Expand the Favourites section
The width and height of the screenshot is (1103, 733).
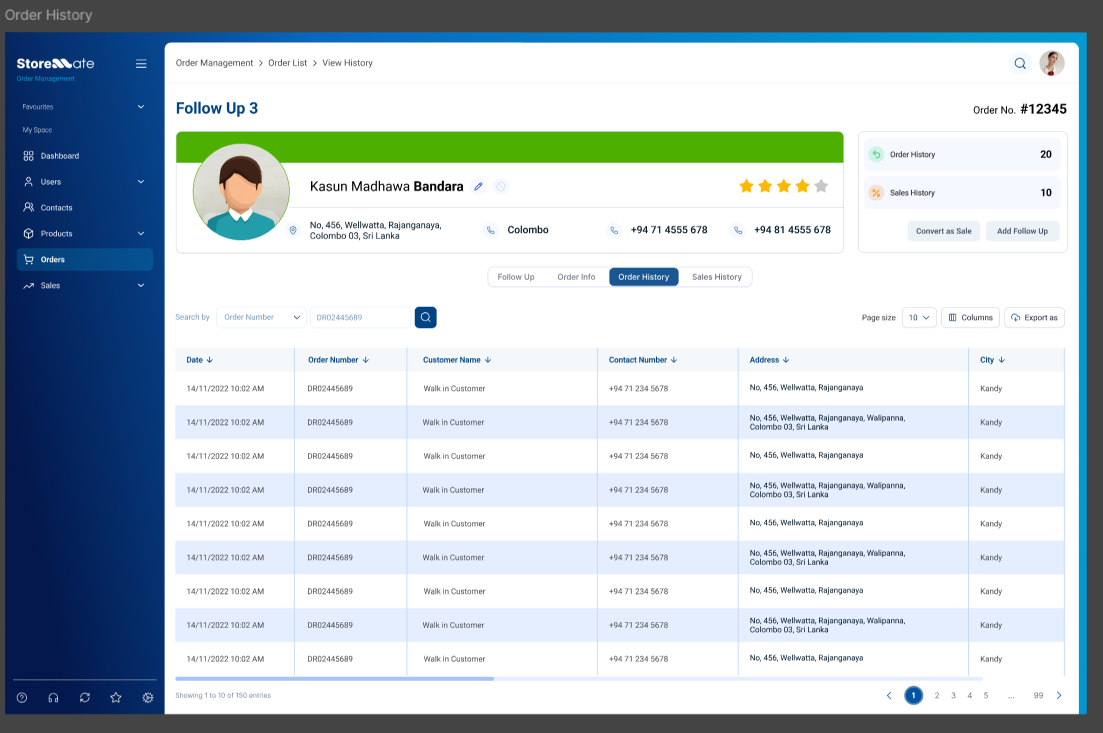click(x=141, y=107)
